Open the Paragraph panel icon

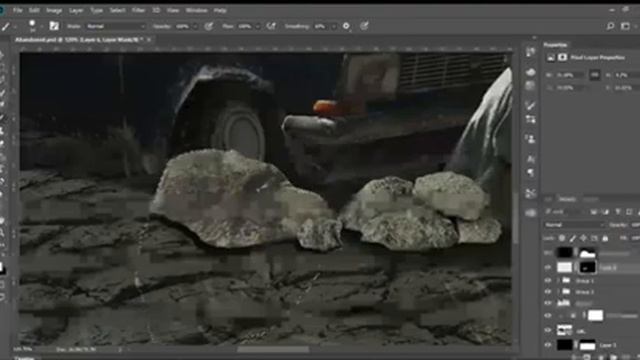[530, 172]
